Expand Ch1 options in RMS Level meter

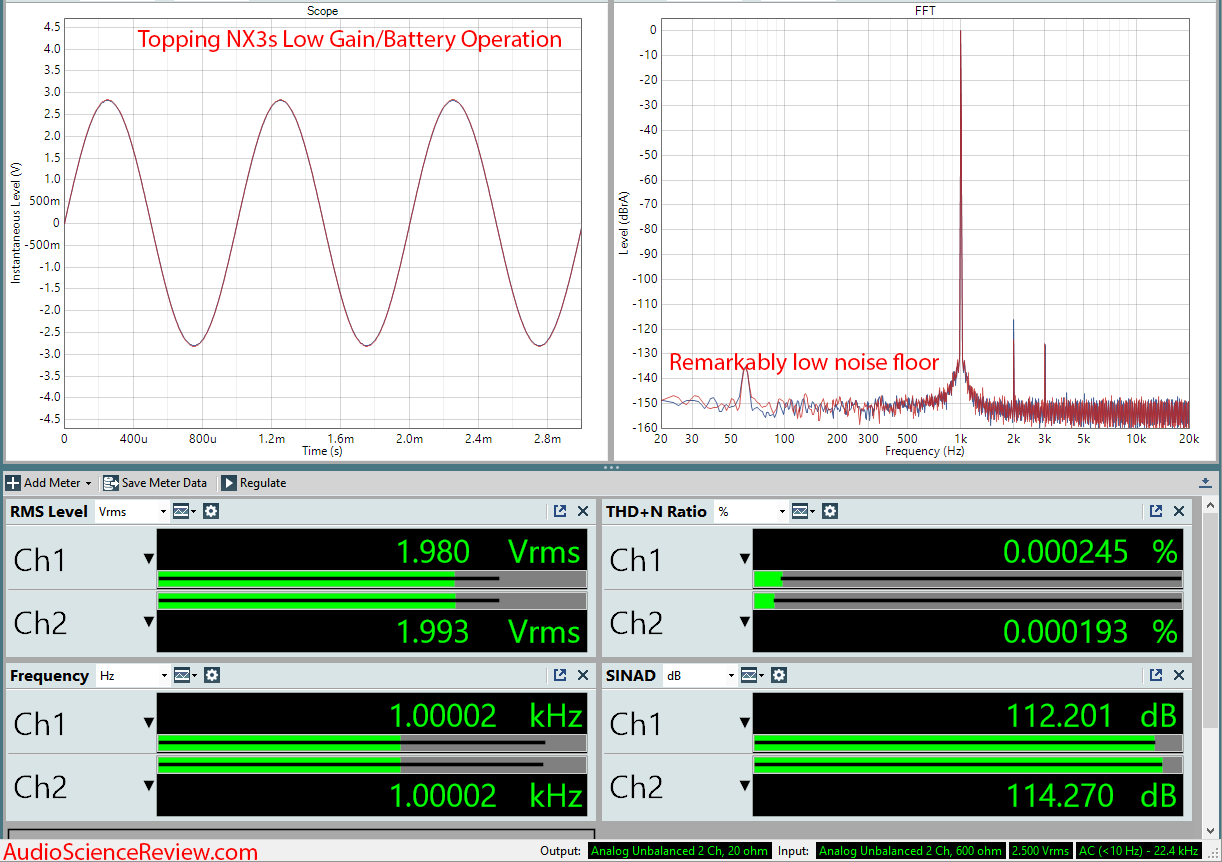[x=149, y=559]
